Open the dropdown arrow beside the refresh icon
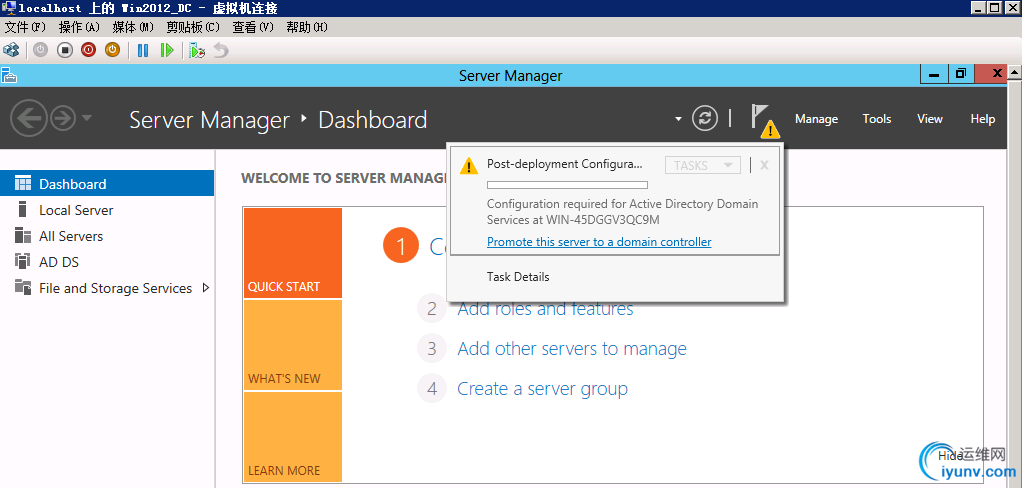 (x=679, y=119)
